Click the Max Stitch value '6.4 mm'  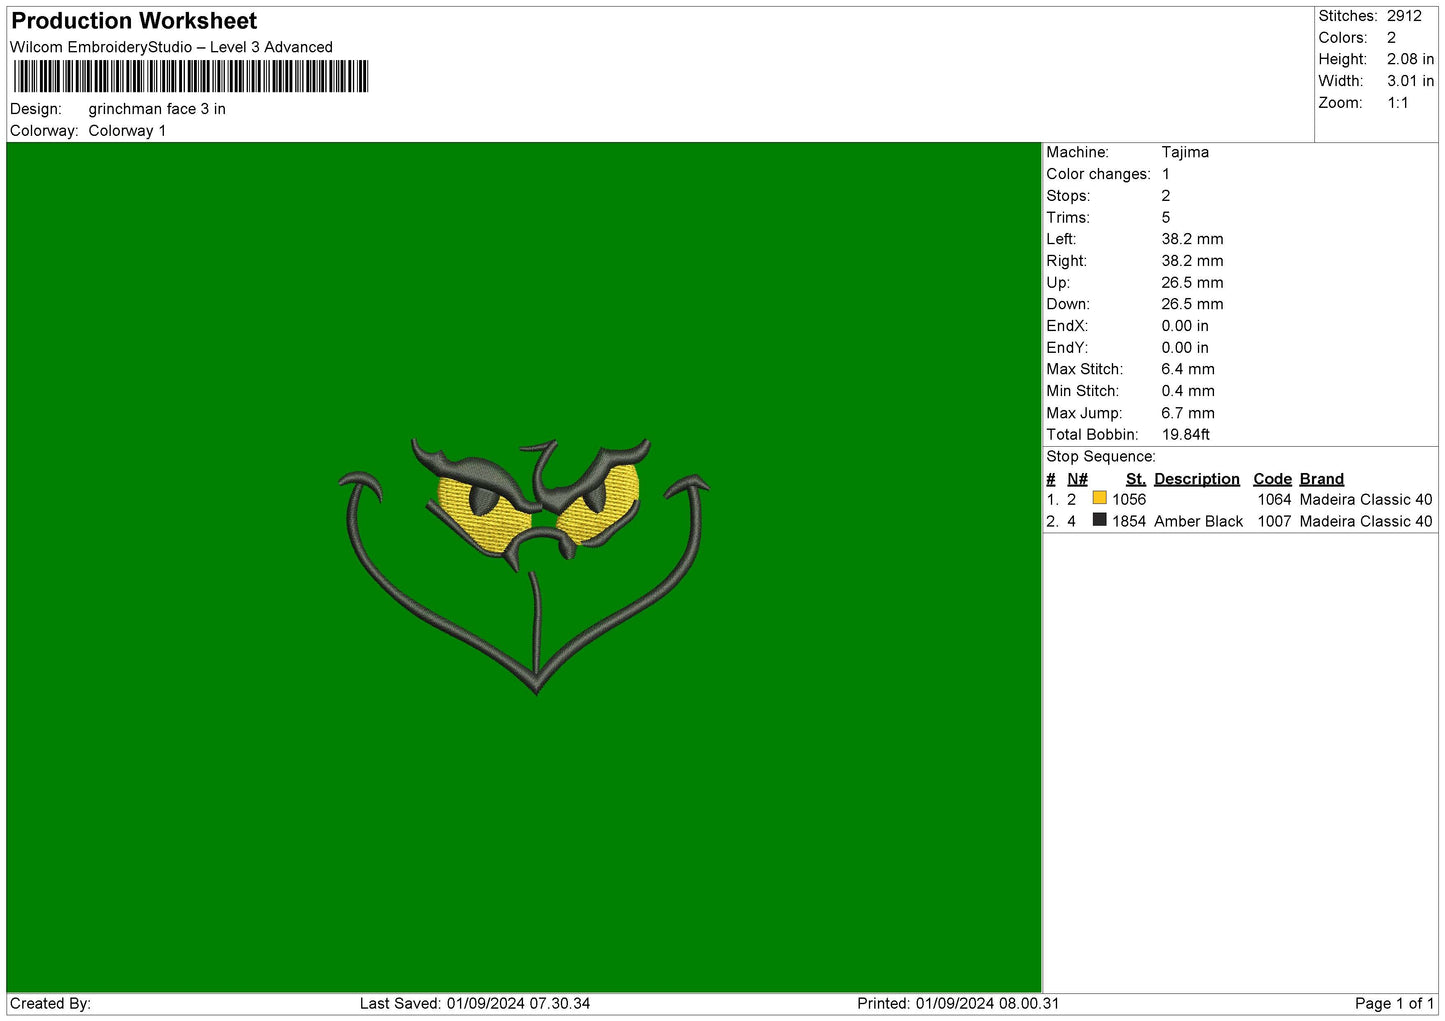point(1188,369)
